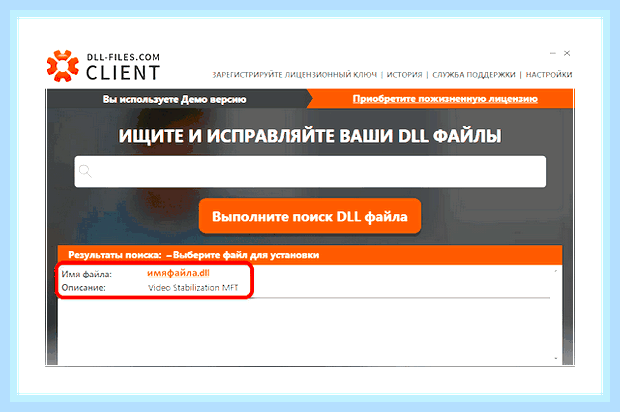Click the magnifier icon in search box
Viewport: 620px width, 412px height.
(85, 171)
